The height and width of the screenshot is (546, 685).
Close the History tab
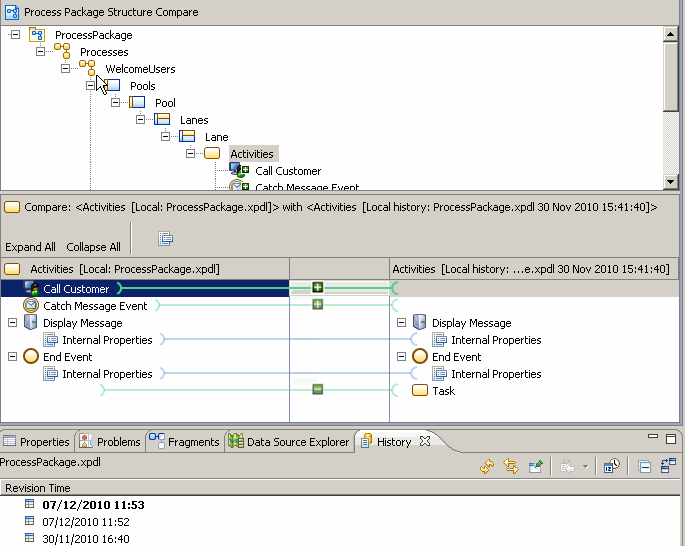[425, 441]
